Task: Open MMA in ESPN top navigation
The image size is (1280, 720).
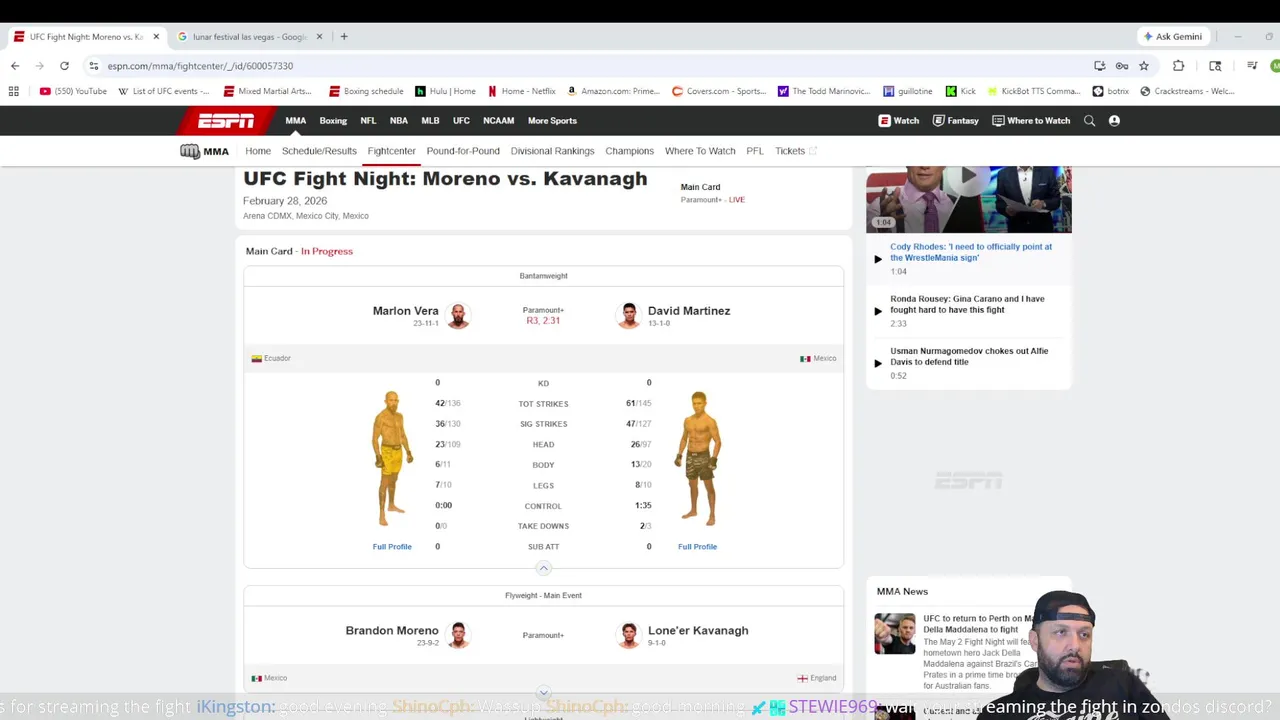Action: click(296, 121)
